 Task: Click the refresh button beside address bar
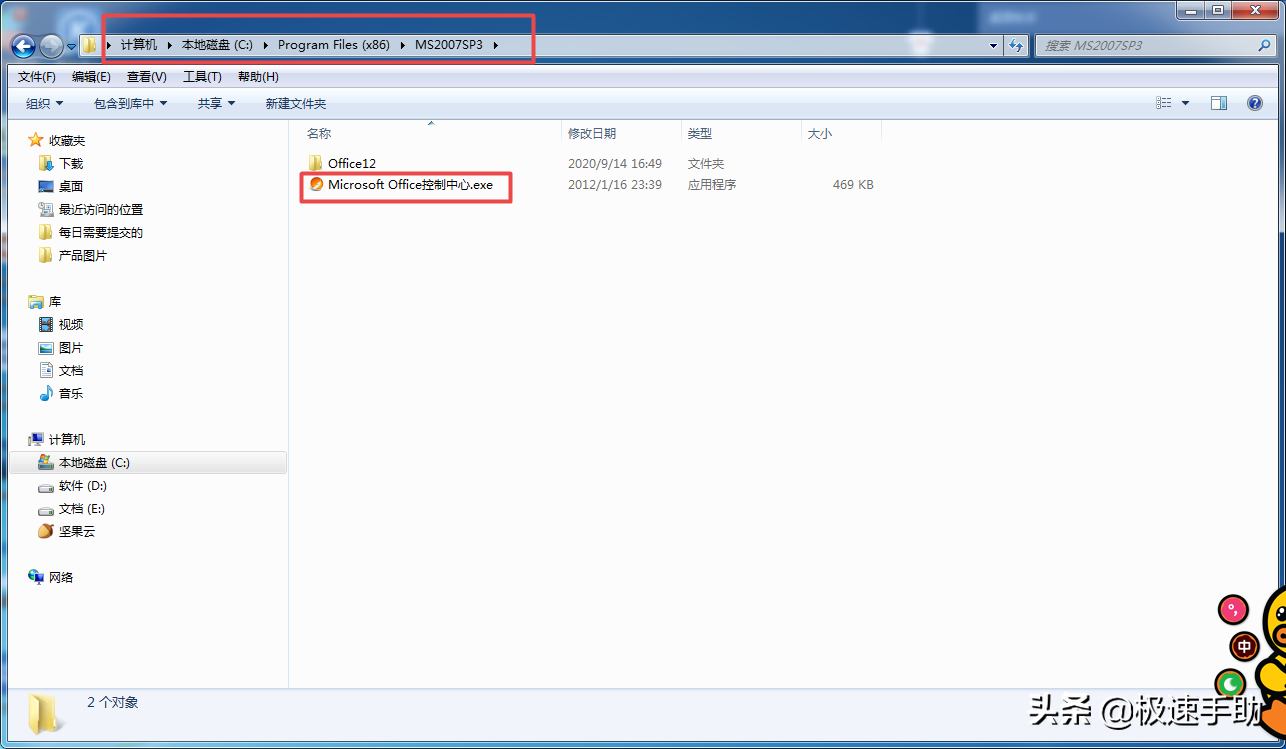tap(1017, 45)
